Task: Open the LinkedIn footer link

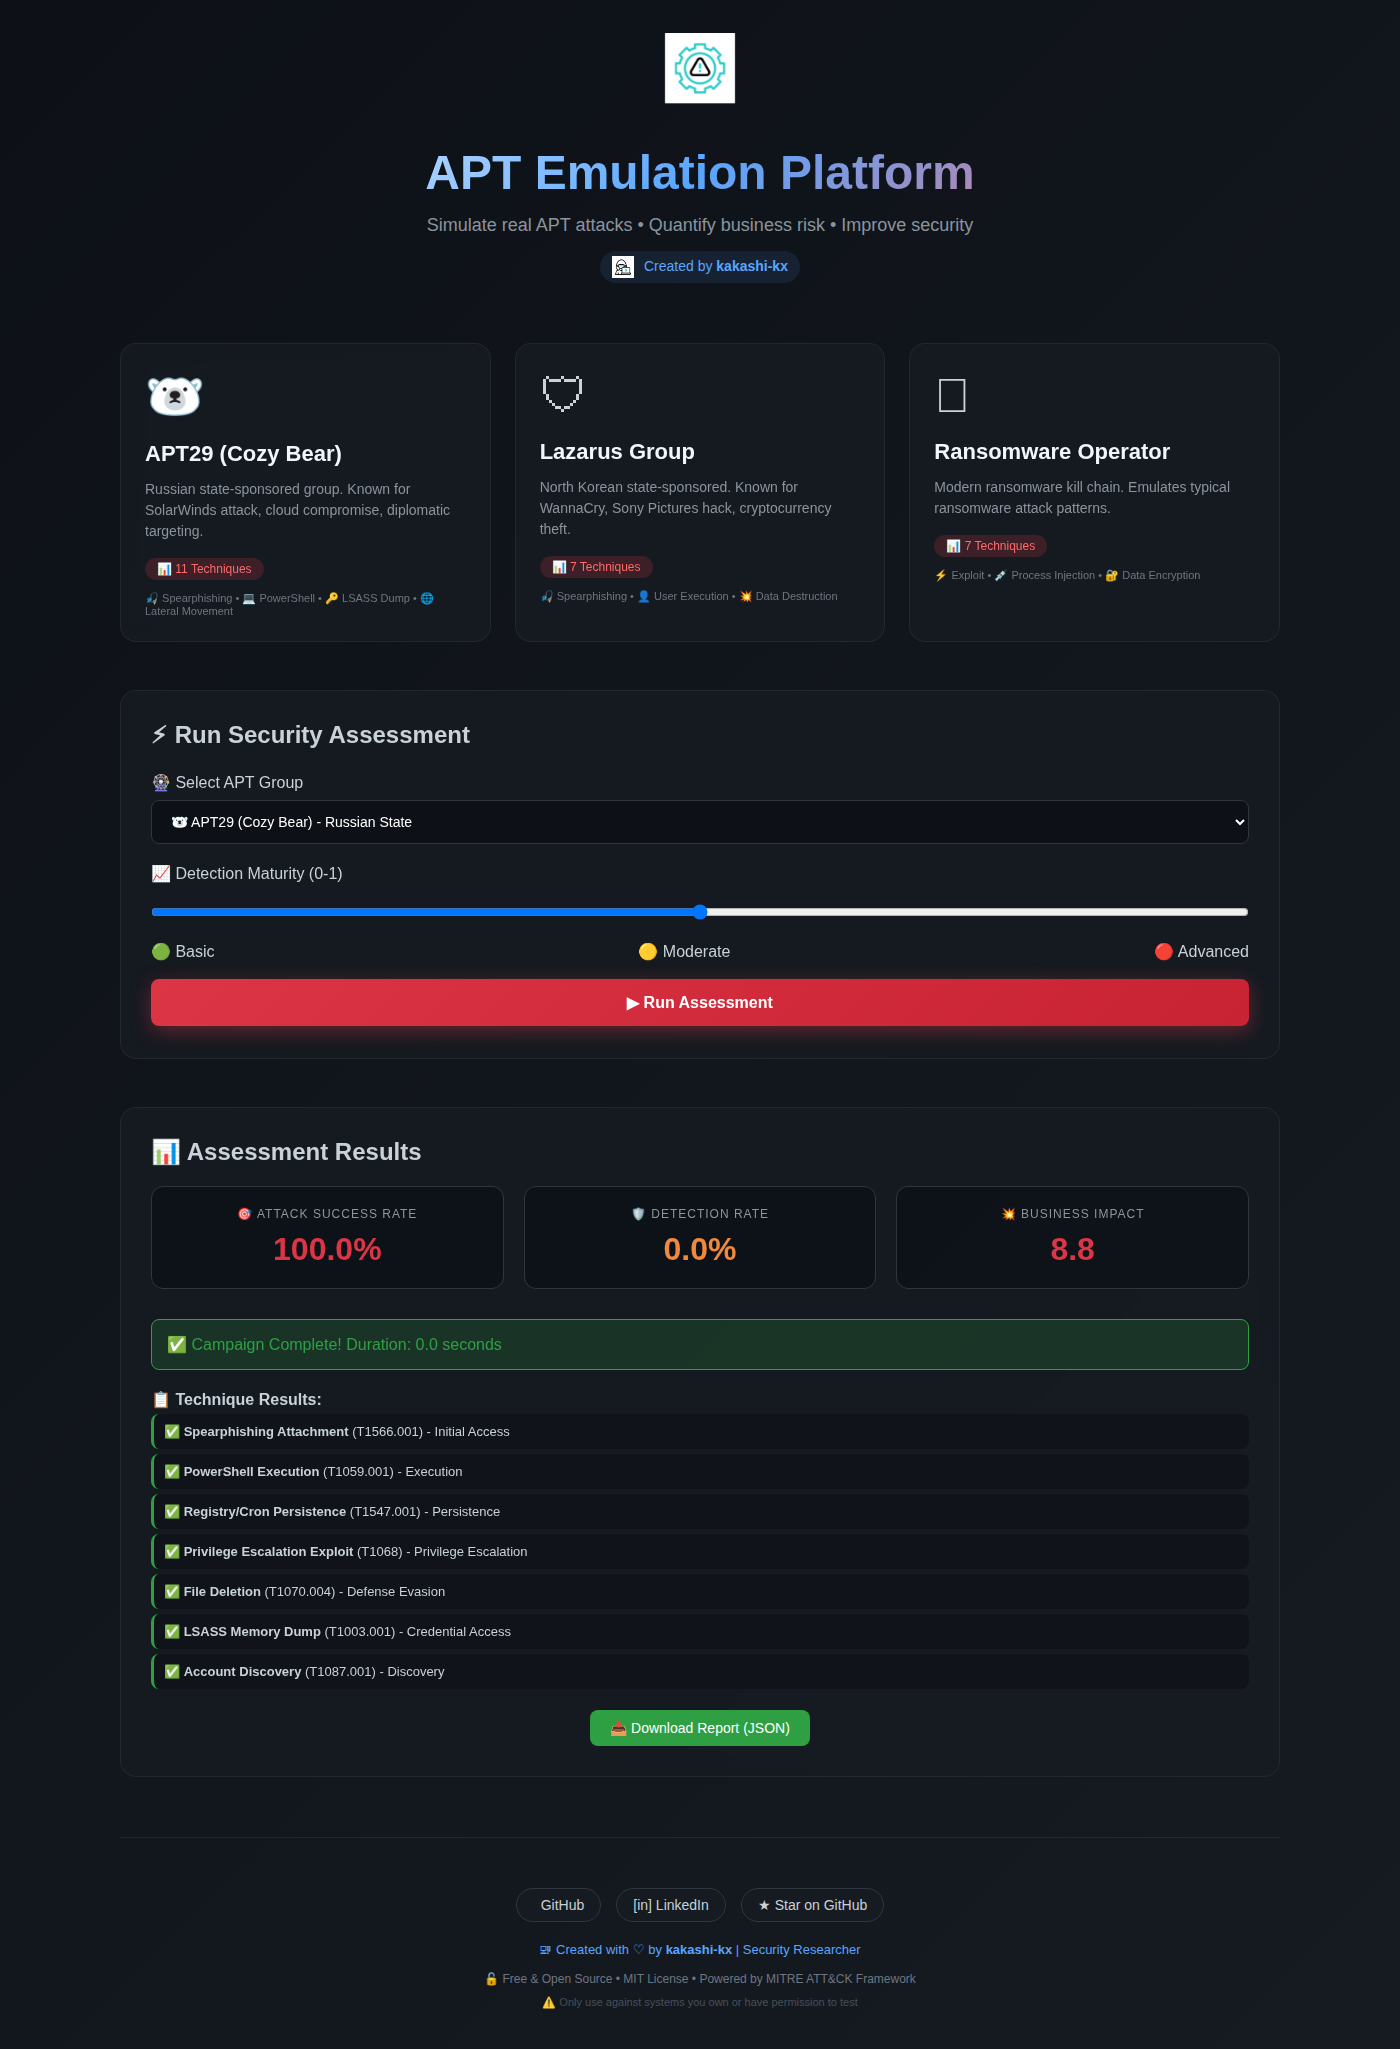Action: point(671,1905)
